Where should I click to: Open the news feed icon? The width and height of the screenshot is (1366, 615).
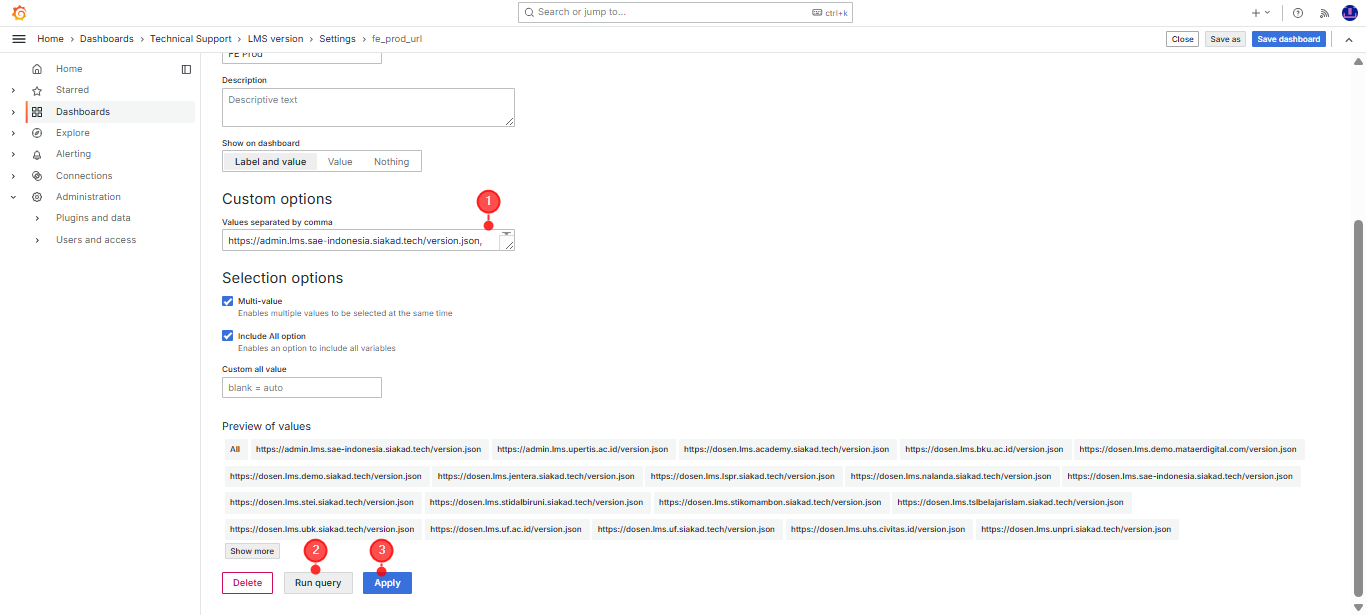(1324, 13)
